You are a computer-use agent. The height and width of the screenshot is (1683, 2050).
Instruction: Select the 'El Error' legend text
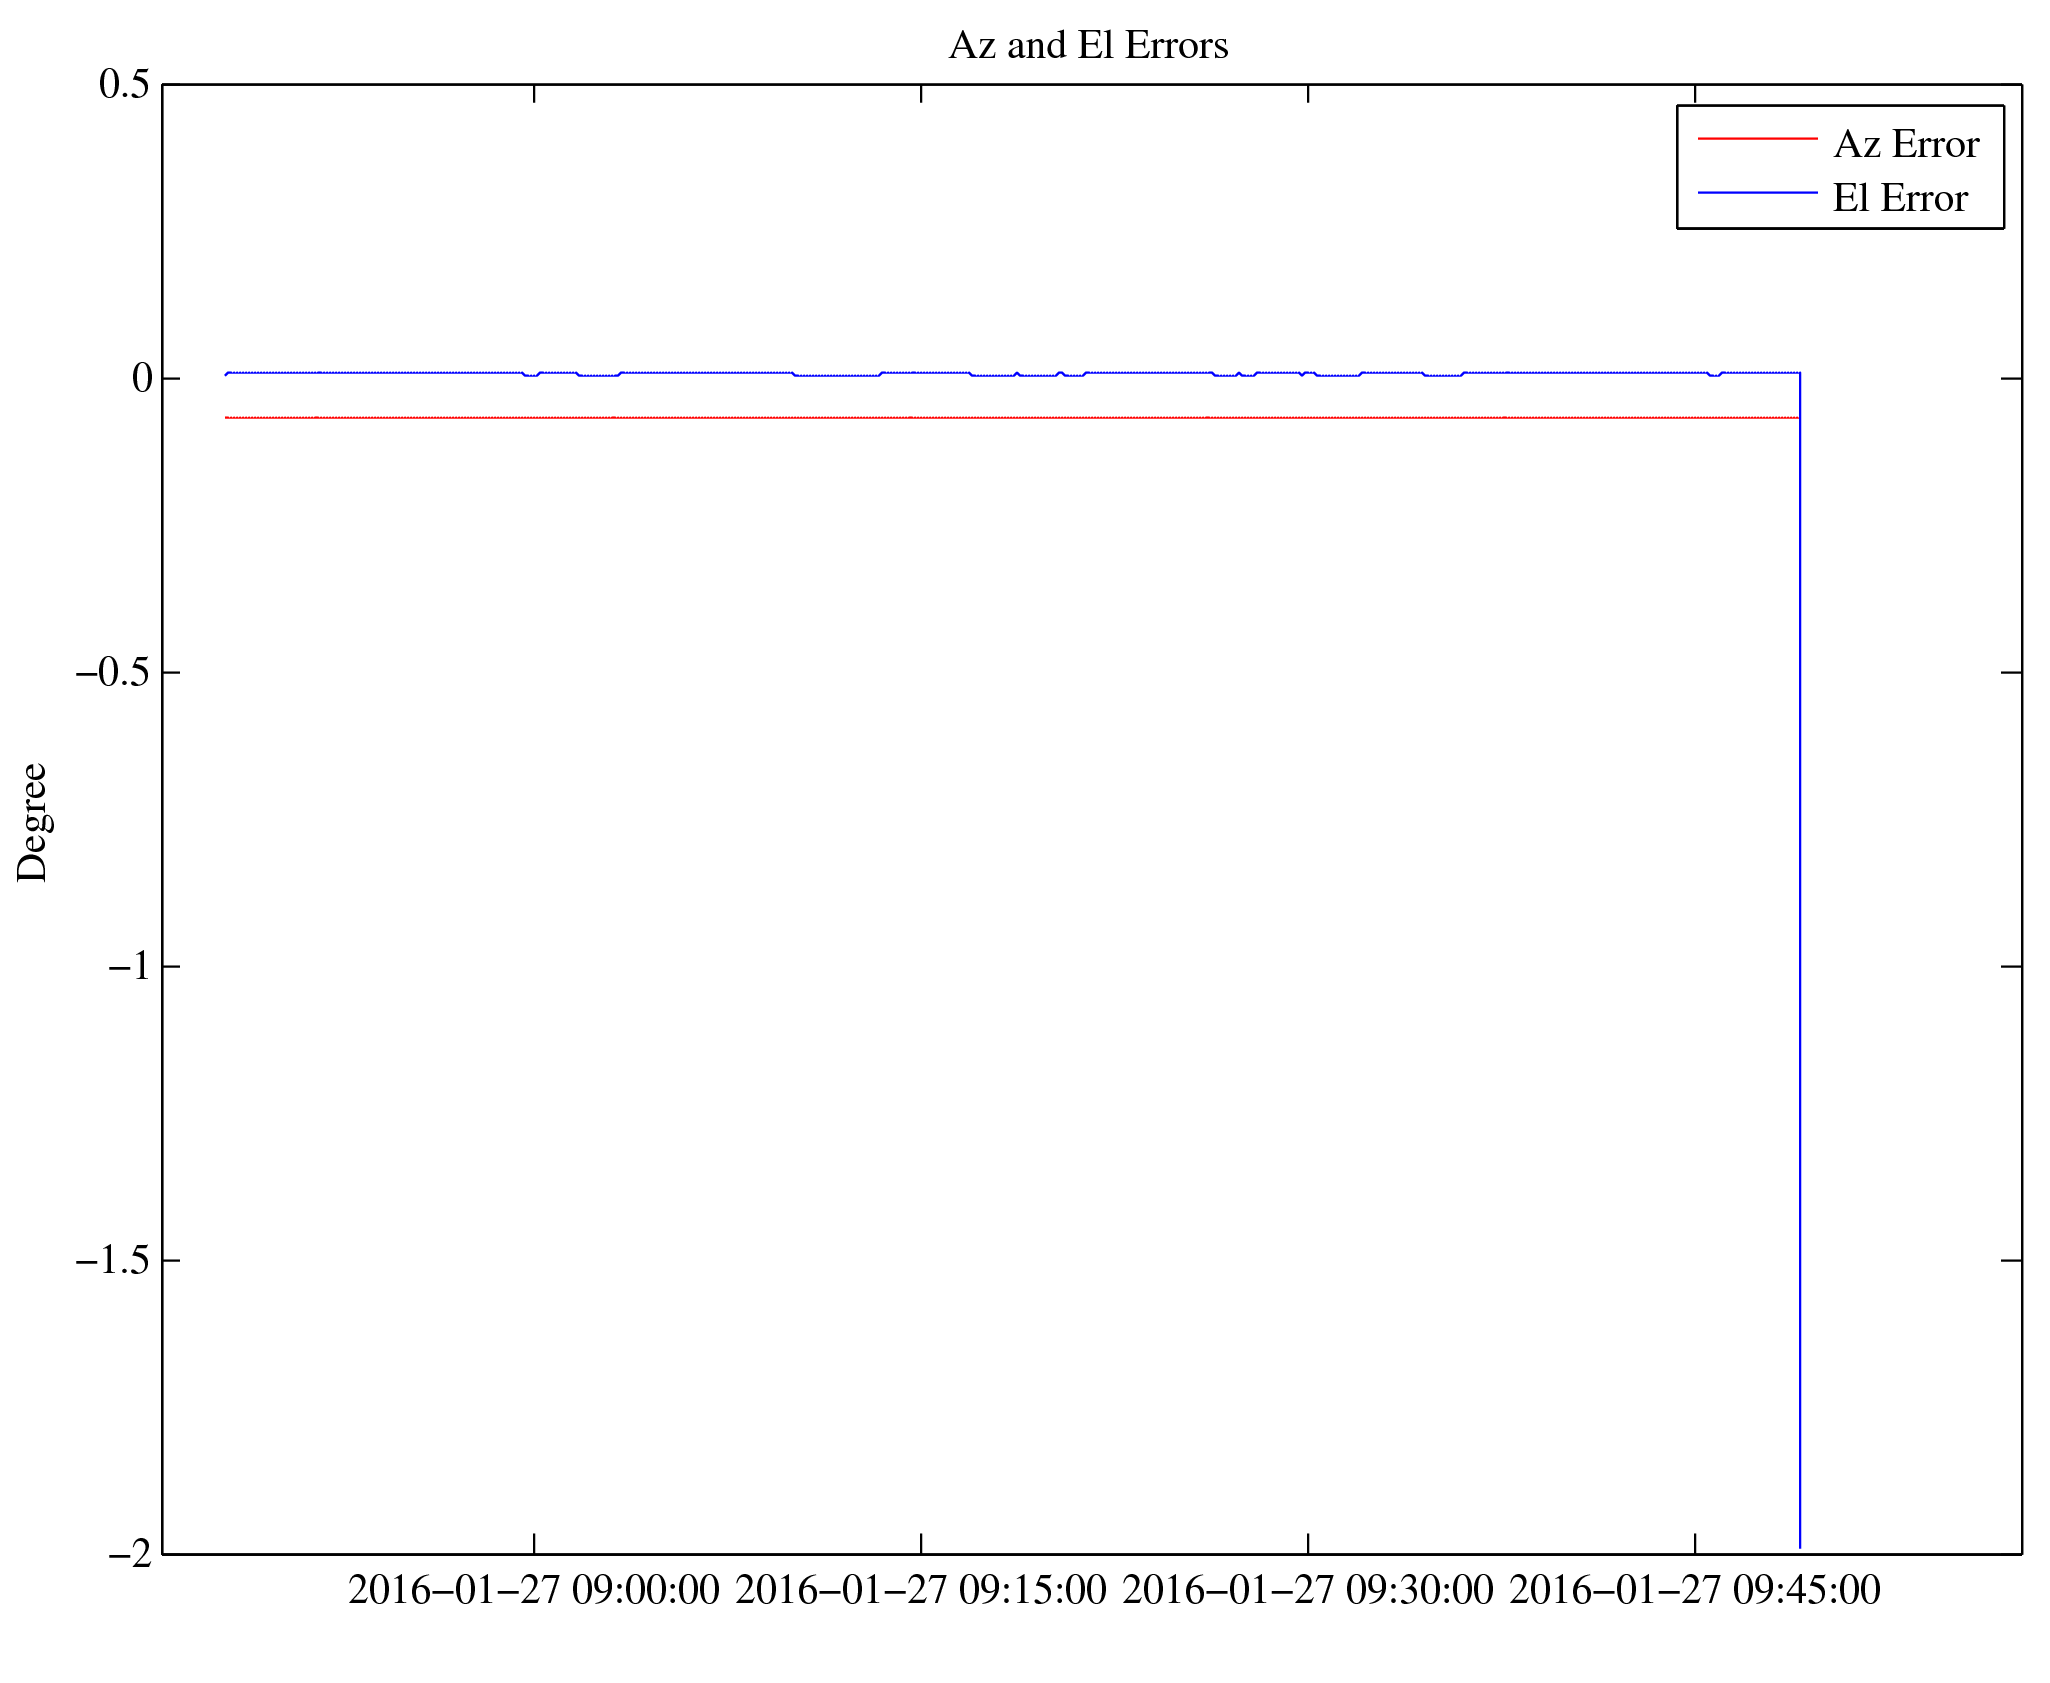(x=1900, y=199)
